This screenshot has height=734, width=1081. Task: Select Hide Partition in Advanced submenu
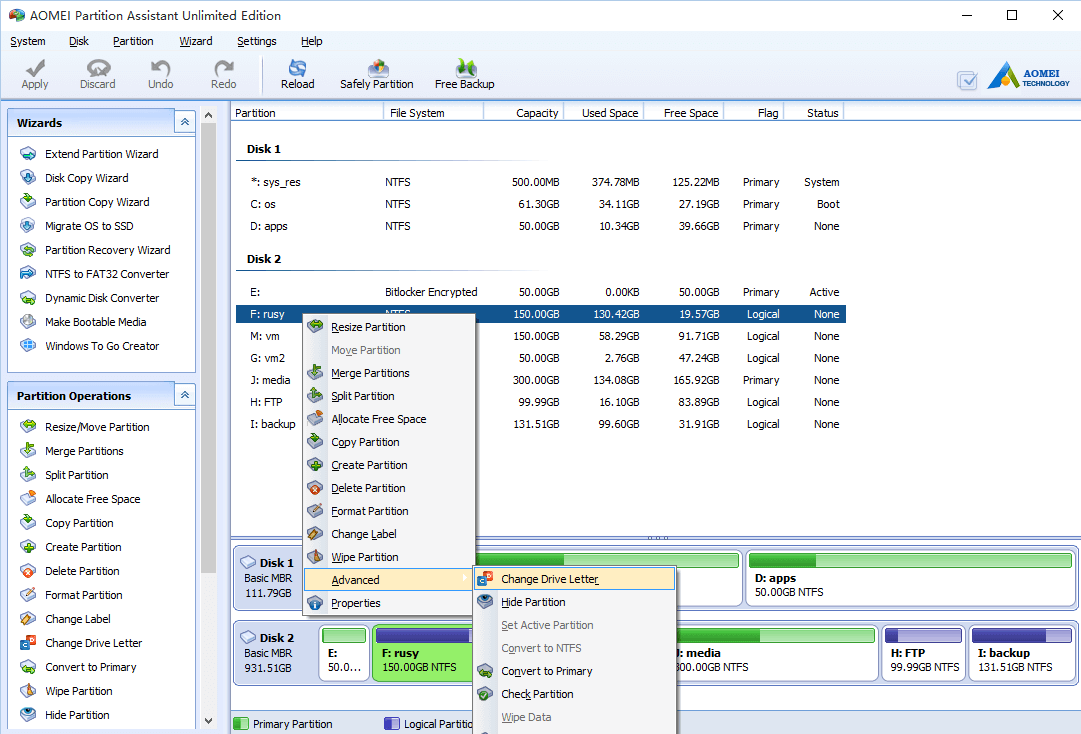click(x=574, y=602)
